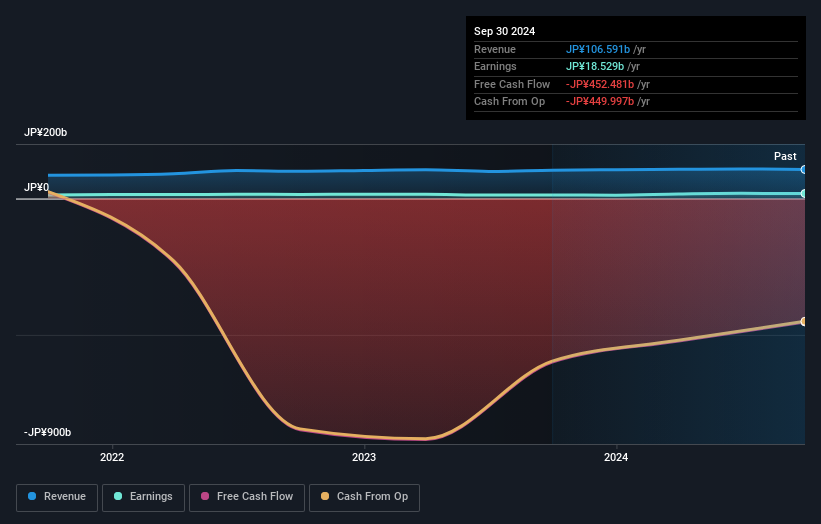Click the Earnings line end-point marker
This screenshot has height=524, width=821.
803,194
